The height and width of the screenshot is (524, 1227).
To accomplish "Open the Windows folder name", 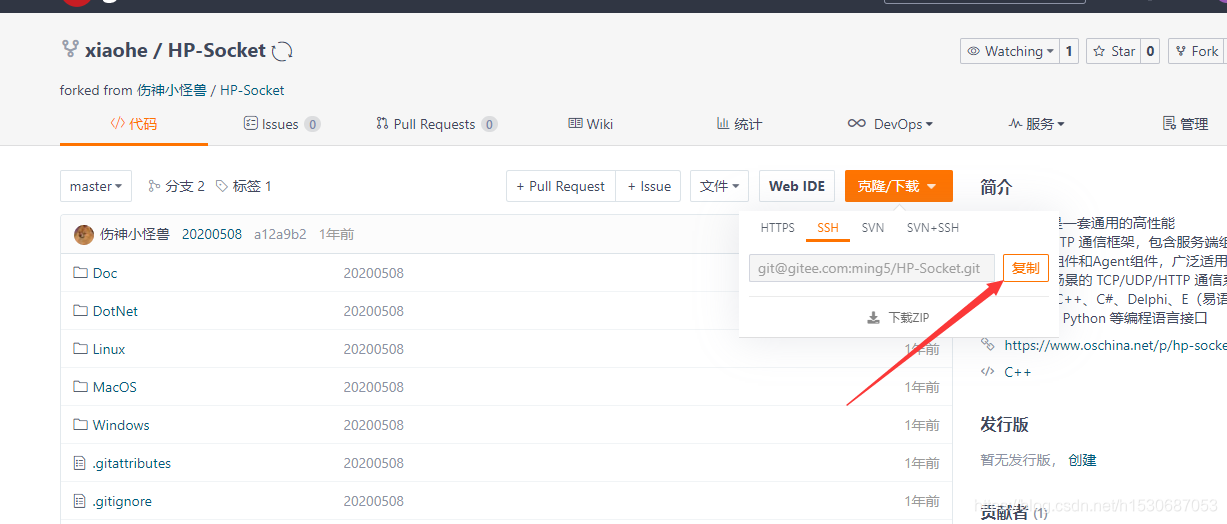I will (121, 425).
